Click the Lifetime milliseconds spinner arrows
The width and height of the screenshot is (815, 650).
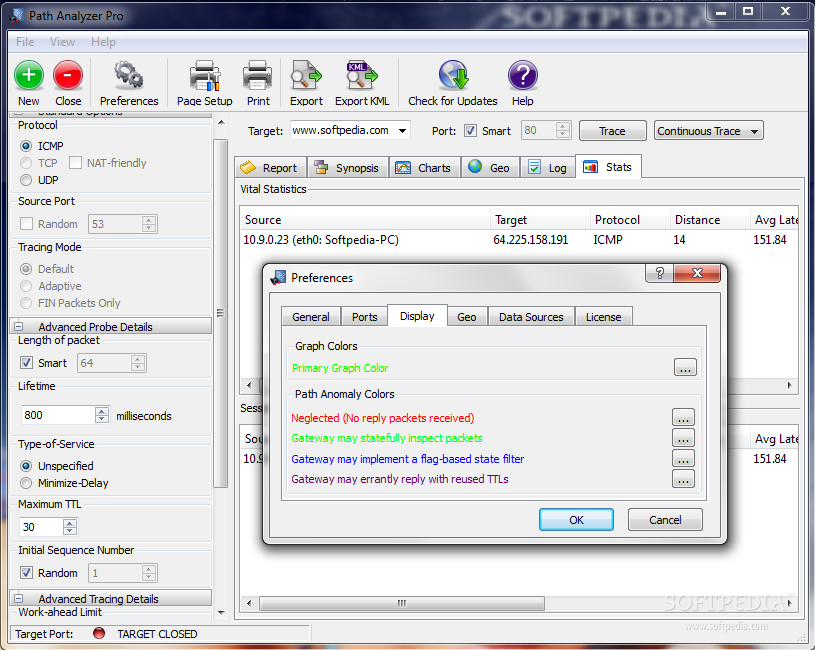point(102,415)
